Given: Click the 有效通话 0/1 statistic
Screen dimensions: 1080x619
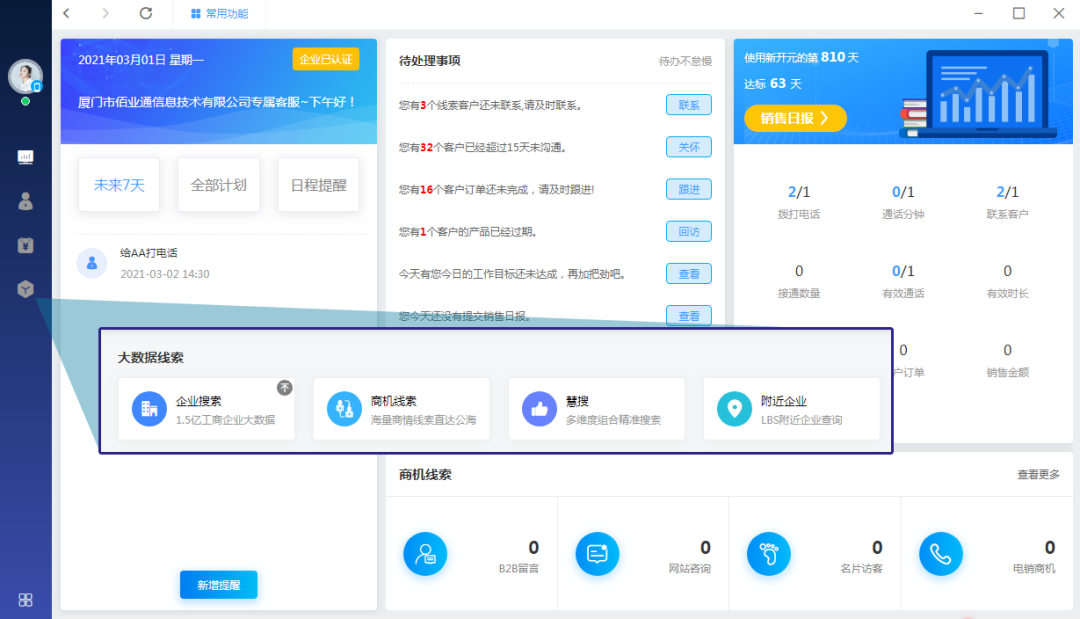Looking at the screenshot, I should point(903,281).
